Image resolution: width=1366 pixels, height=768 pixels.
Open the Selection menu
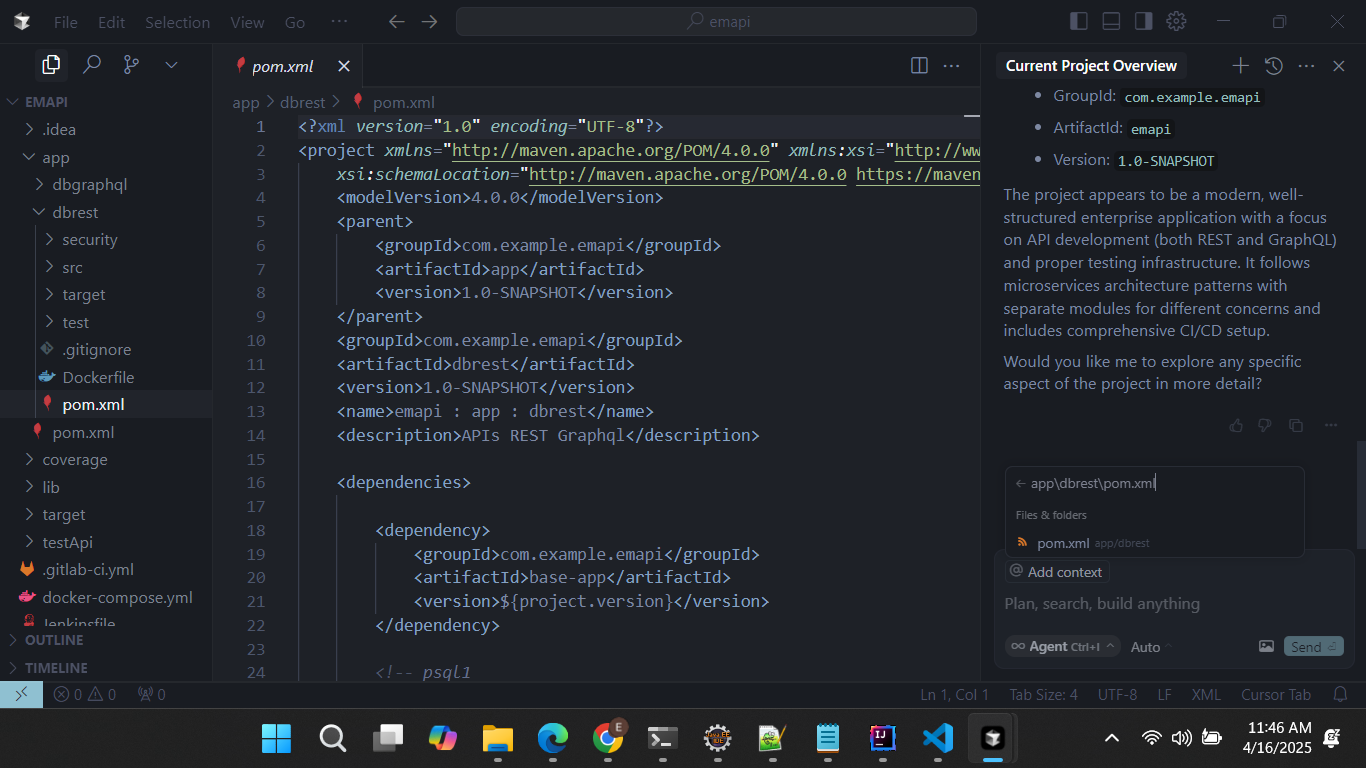point(177,22)
